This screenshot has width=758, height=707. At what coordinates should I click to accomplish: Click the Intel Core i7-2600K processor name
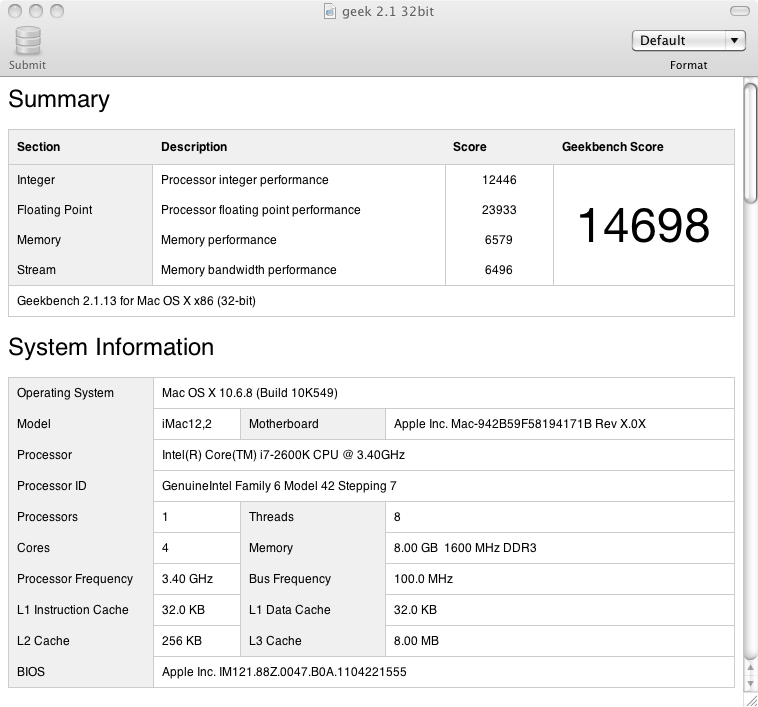point(283,455)
